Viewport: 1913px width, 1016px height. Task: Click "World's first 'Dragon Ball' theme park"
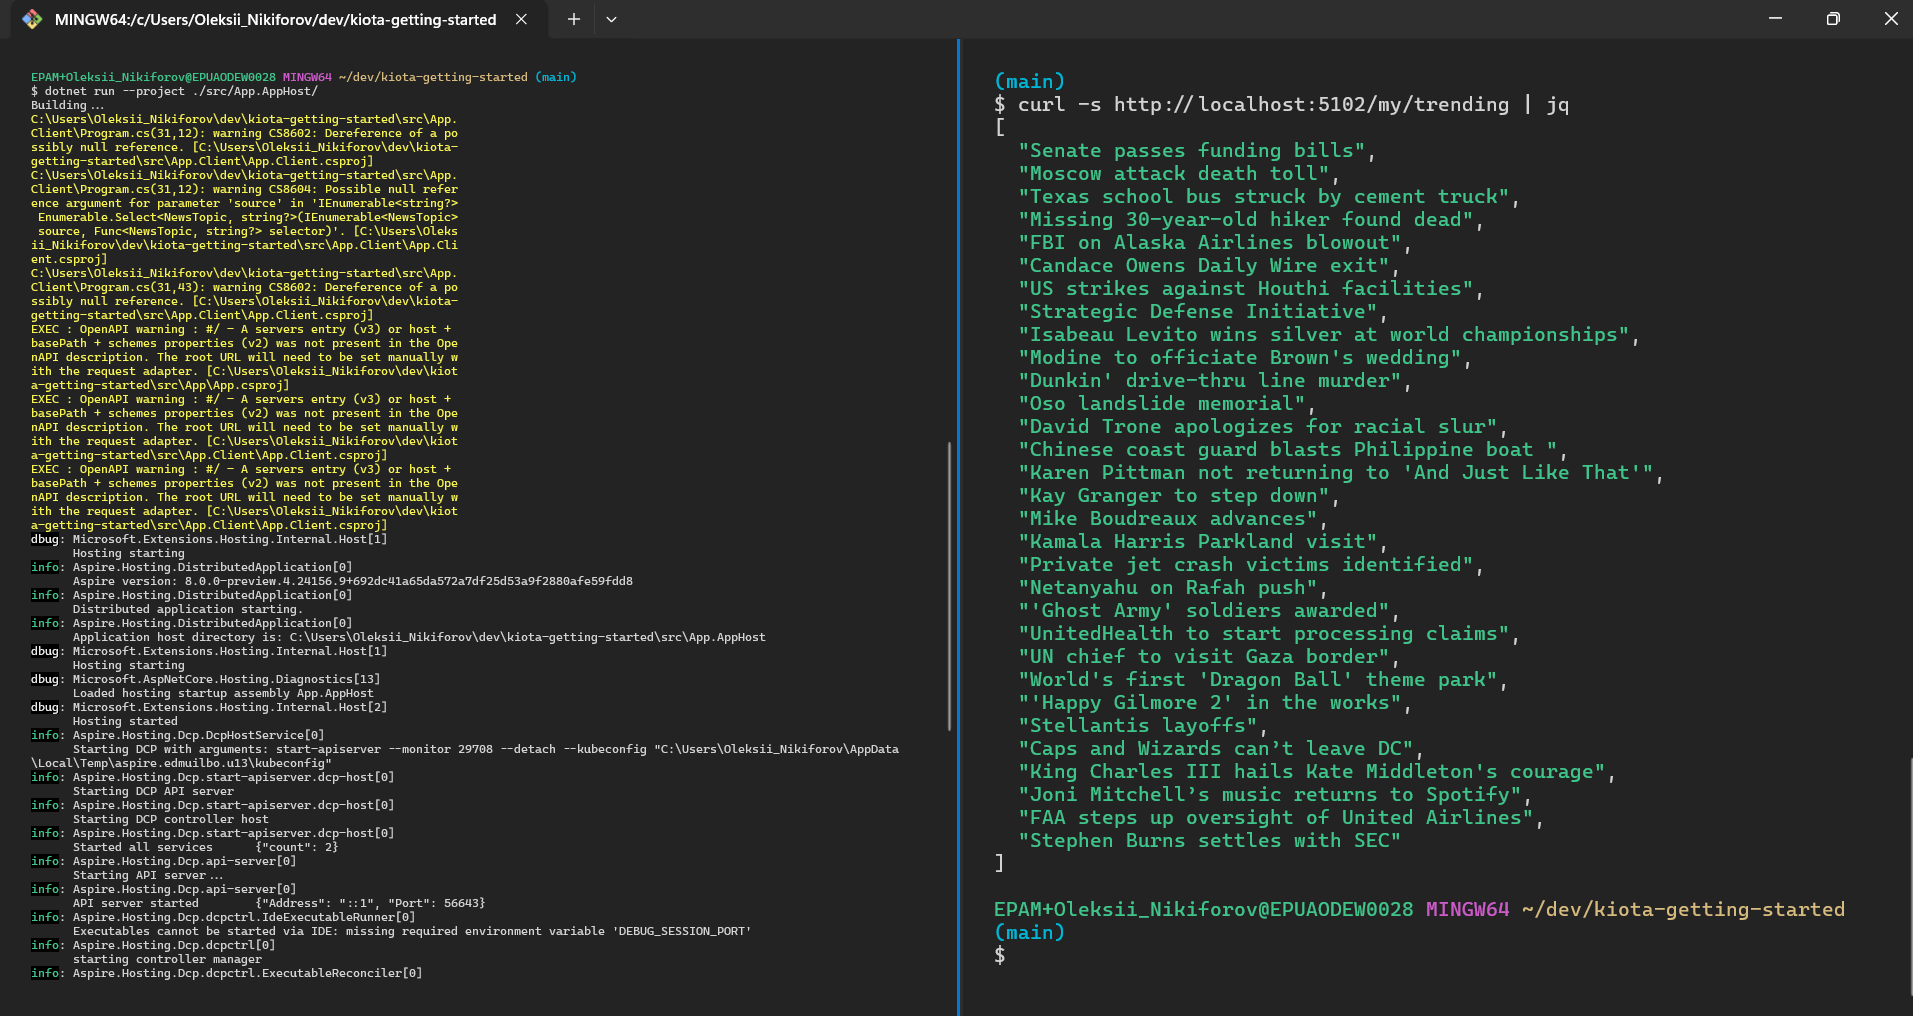(1262, 679)
